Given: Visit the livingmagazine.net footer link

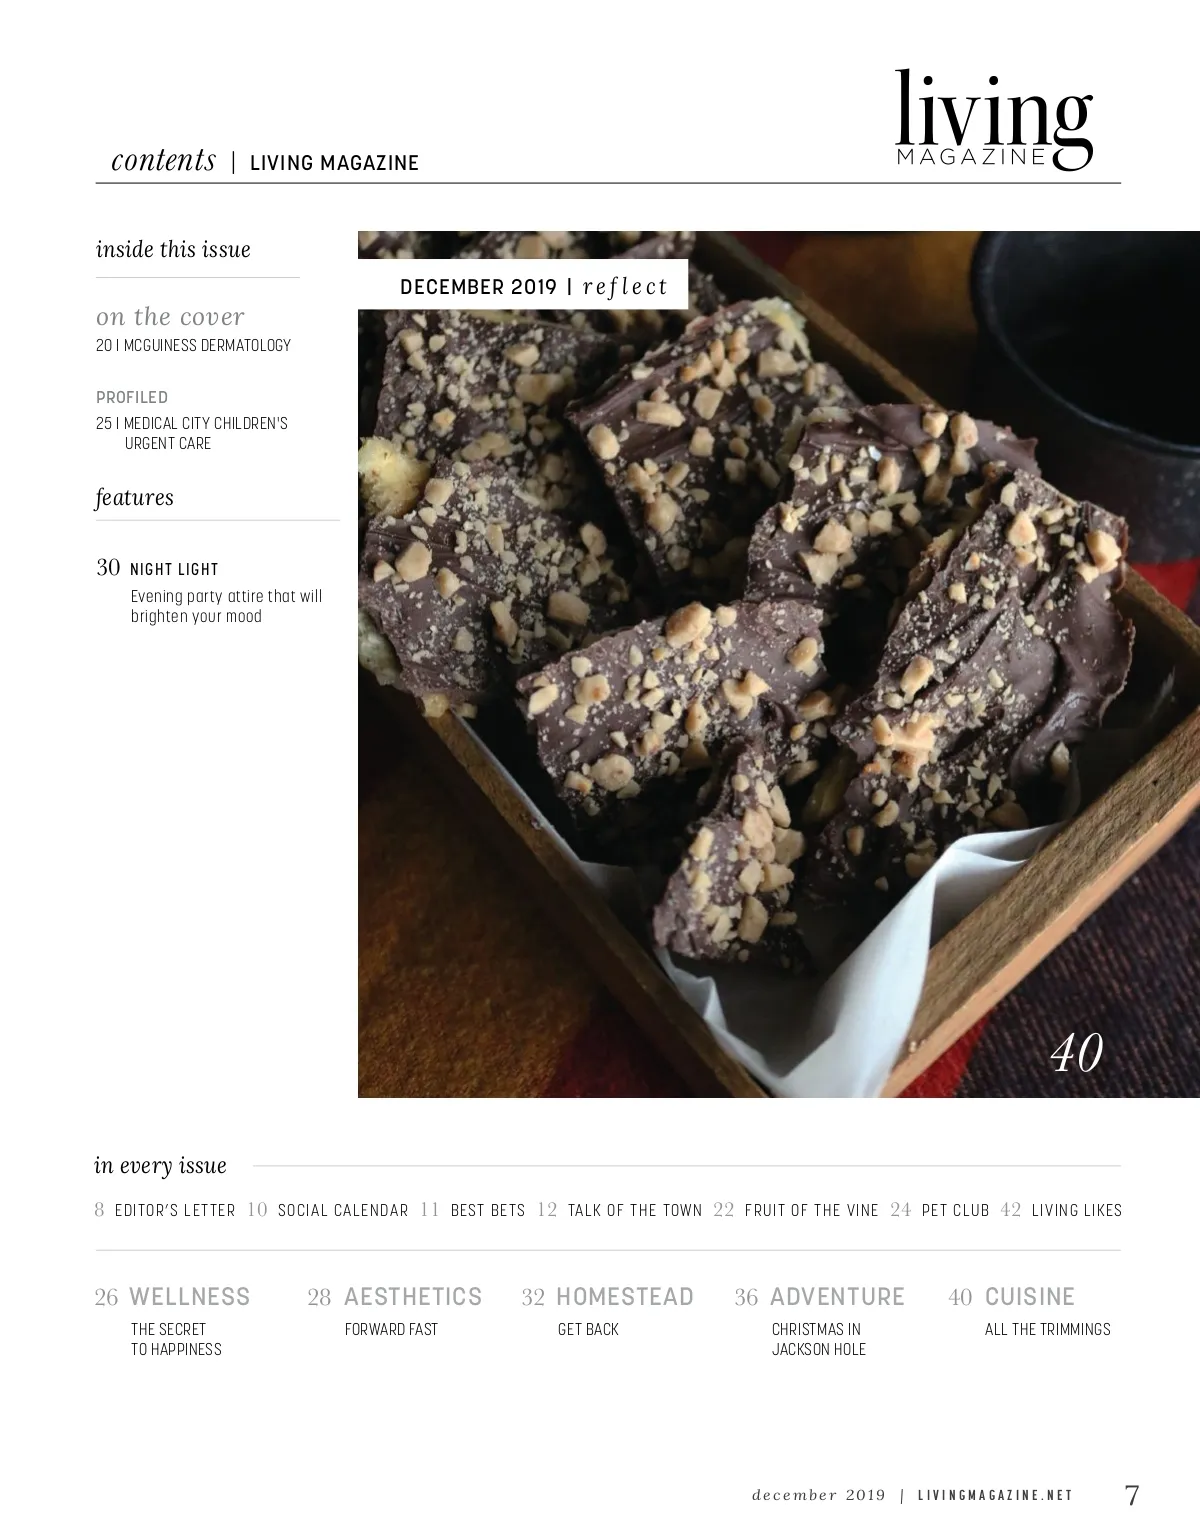Looking at the screenshot, I should click(x=995, y=1495).
